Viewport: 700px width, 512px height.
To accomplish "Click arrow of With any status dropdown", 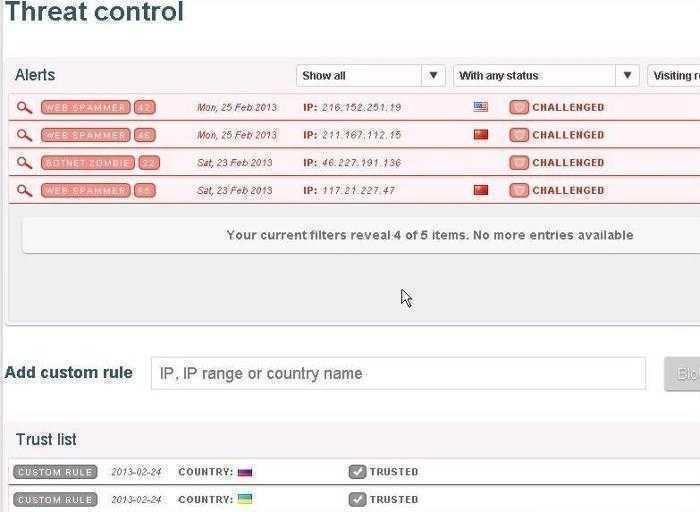I will pos(627,76).
